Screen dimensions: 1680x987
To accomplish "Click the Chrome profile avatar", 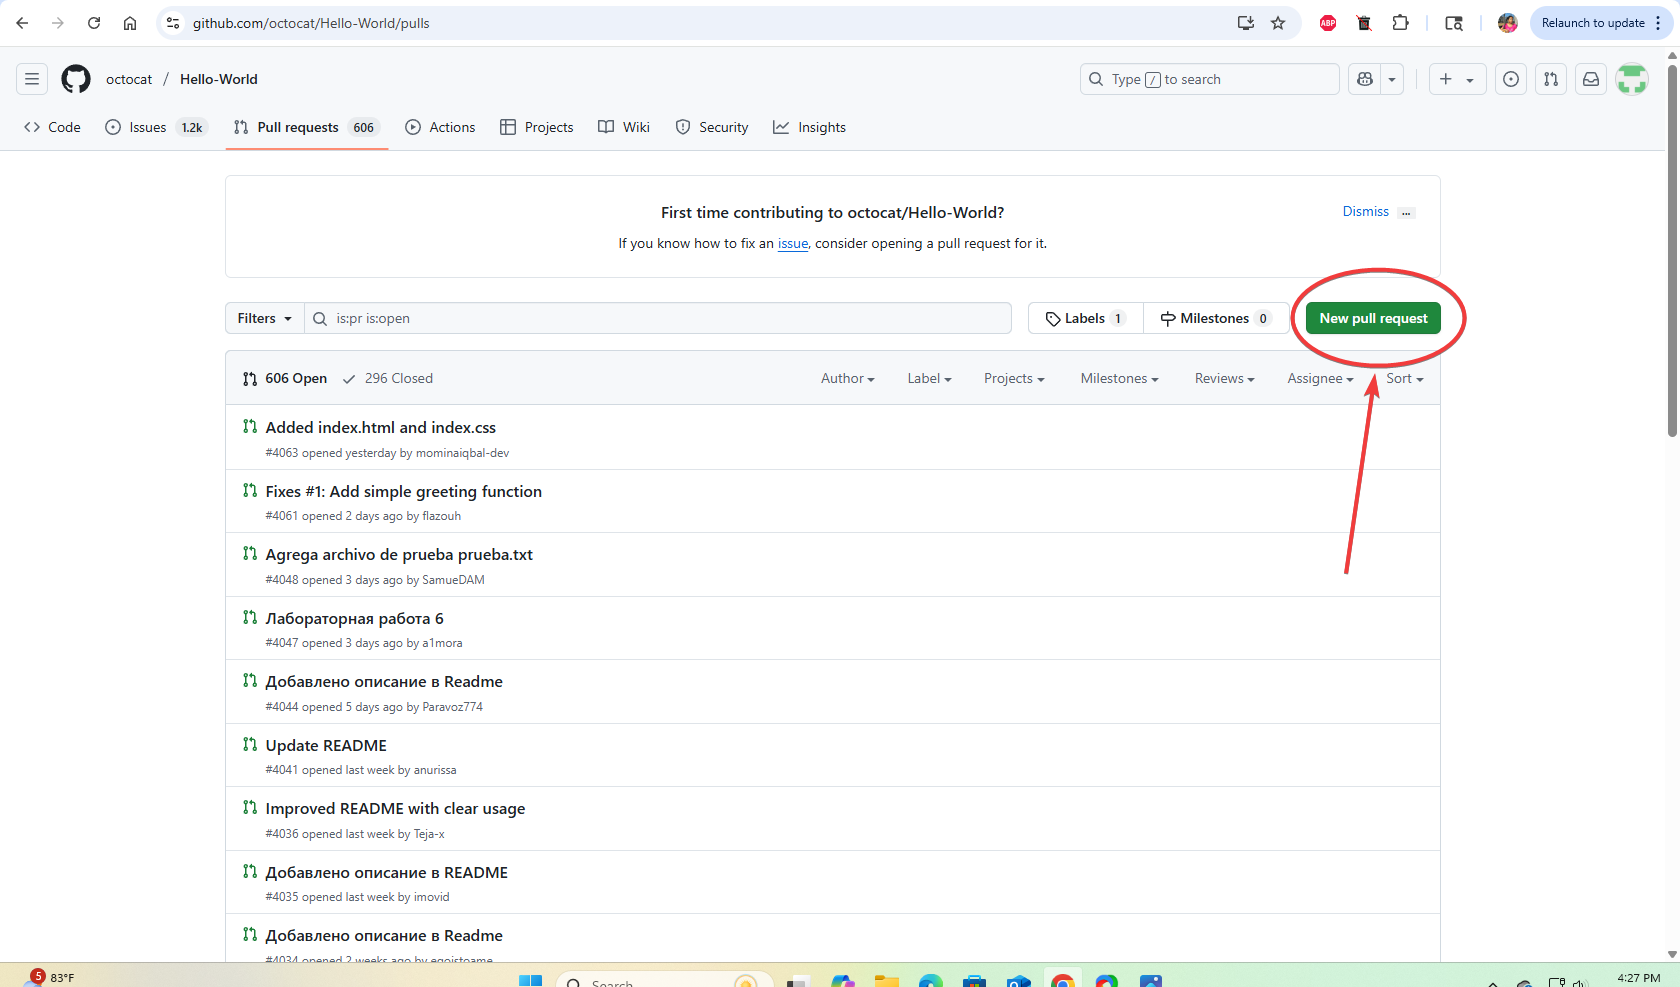I will click(x=1508, y=23).
